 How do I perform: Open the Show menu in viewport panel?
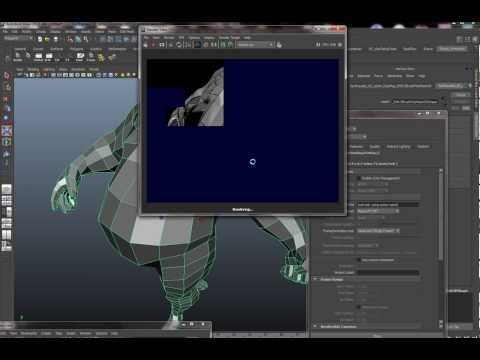(x=63, y=69)
